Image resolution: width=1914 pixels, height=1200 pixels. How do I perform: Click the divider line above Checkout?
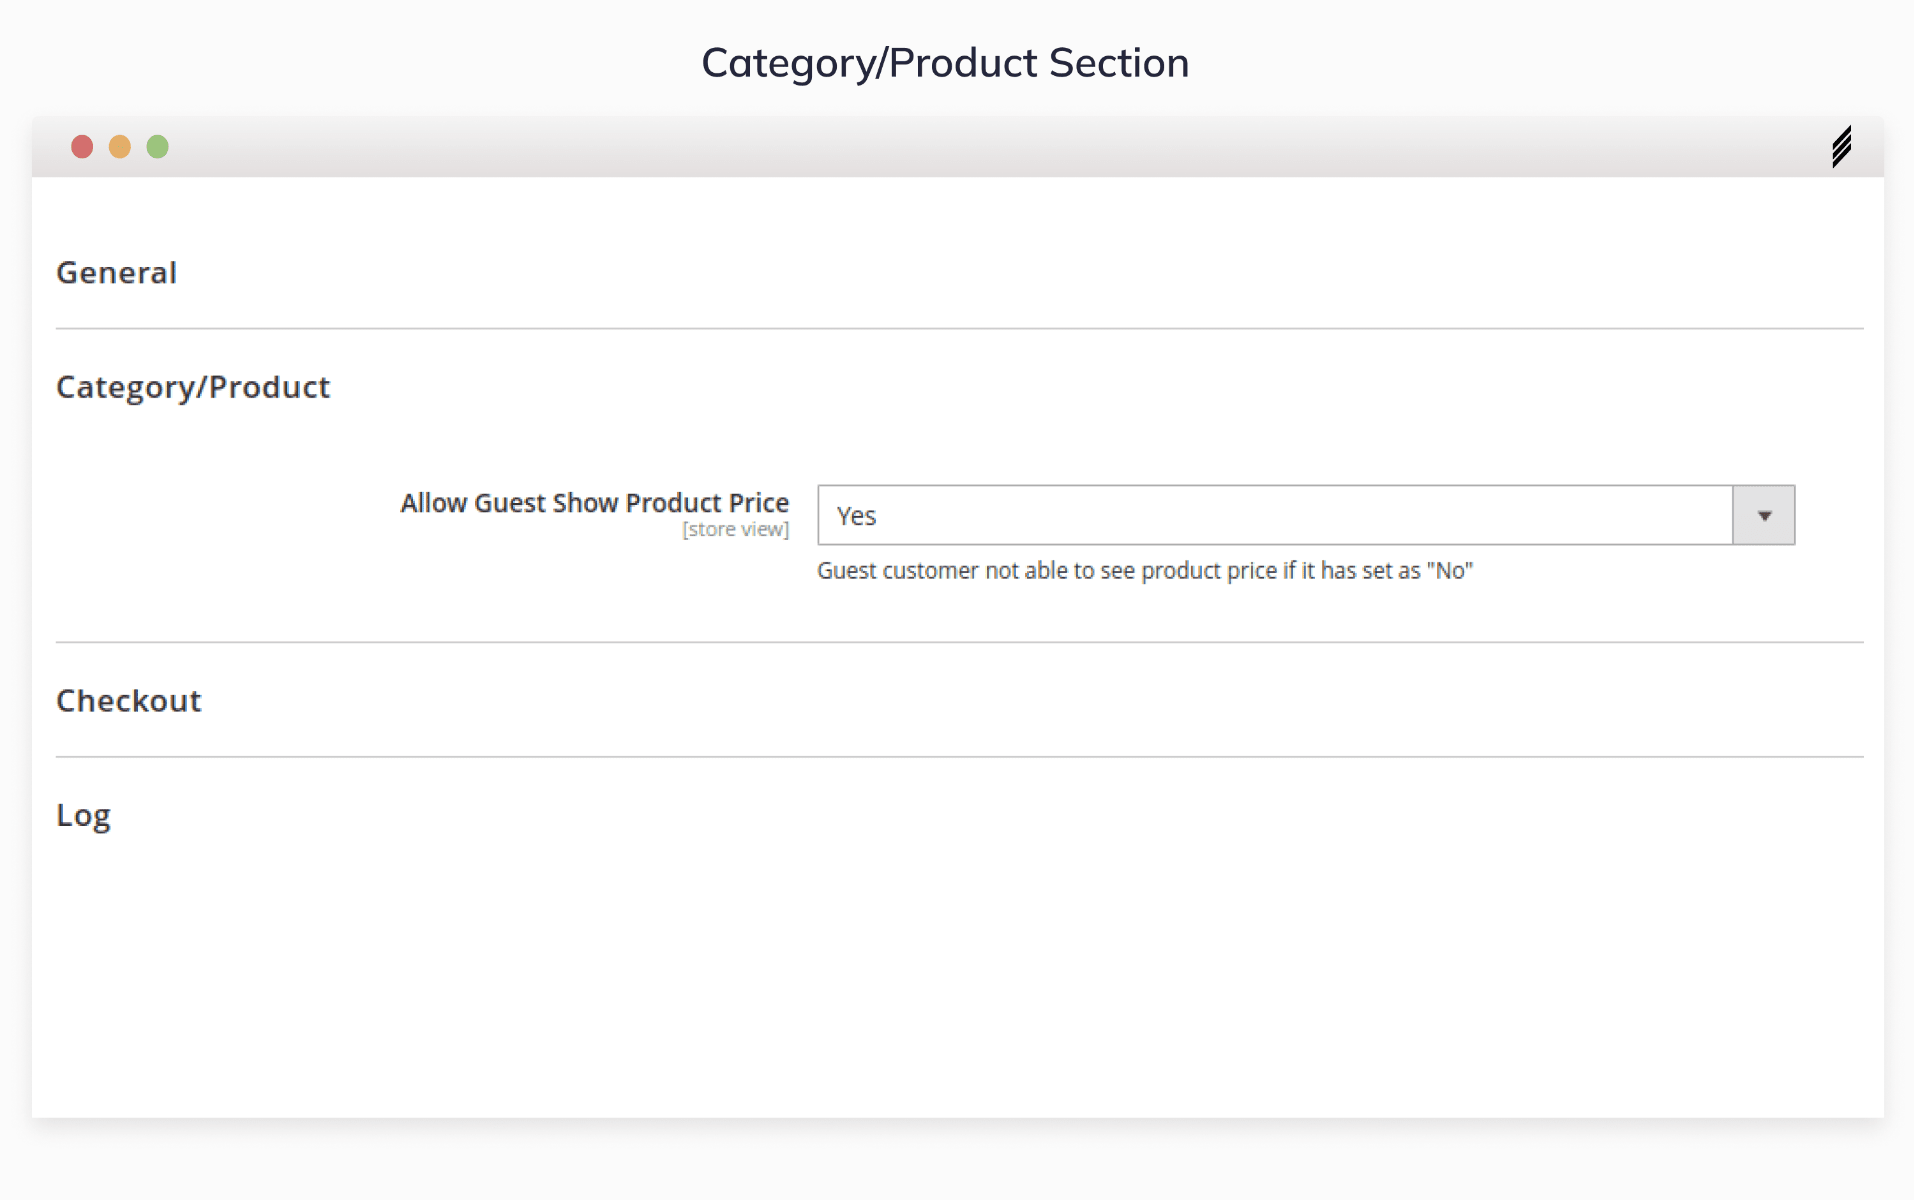(959, 642)
